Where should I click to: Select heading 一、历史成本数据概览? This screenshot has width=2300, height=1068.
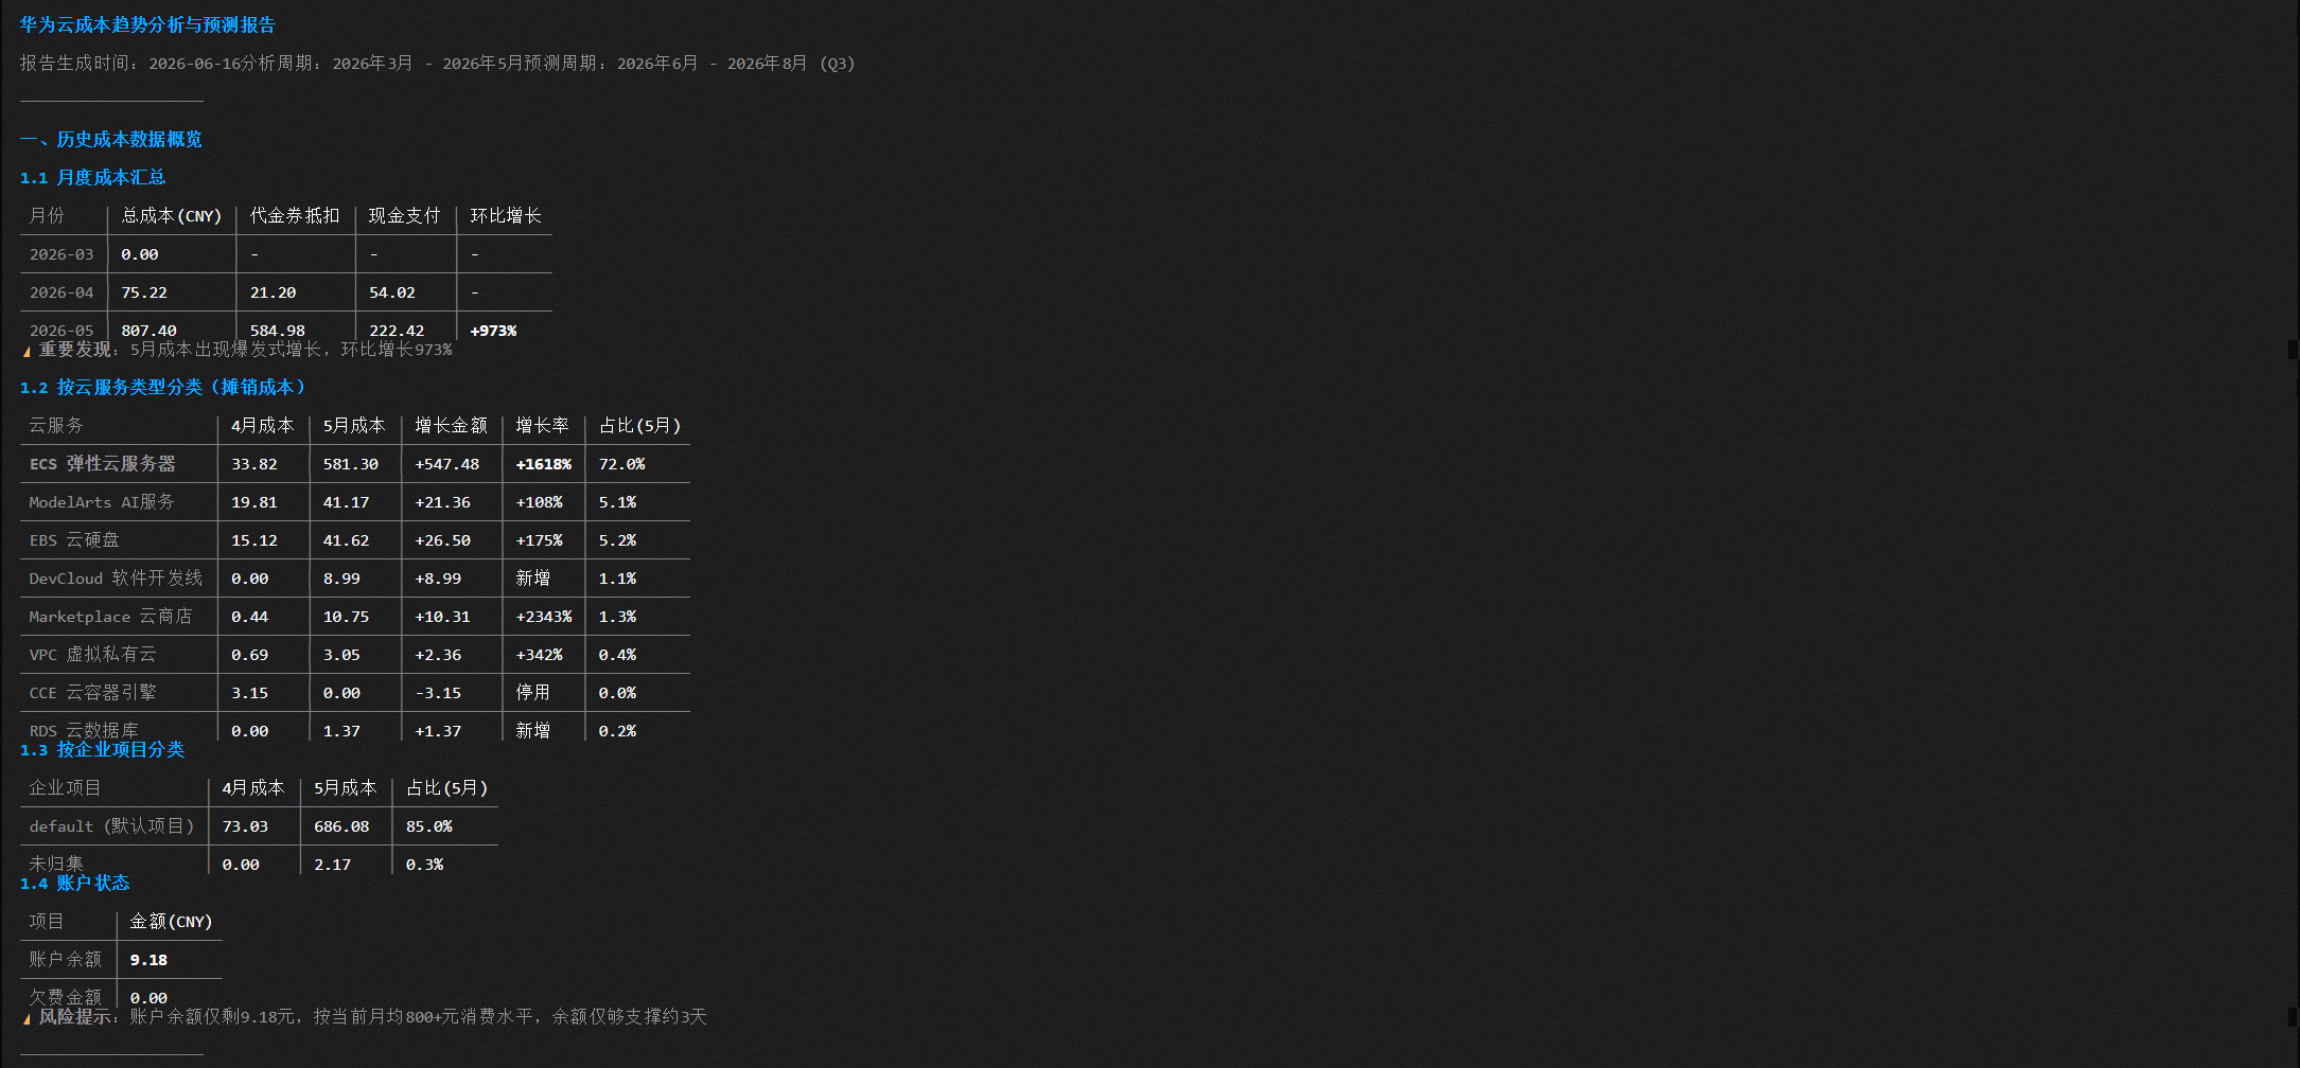point(111,139)
